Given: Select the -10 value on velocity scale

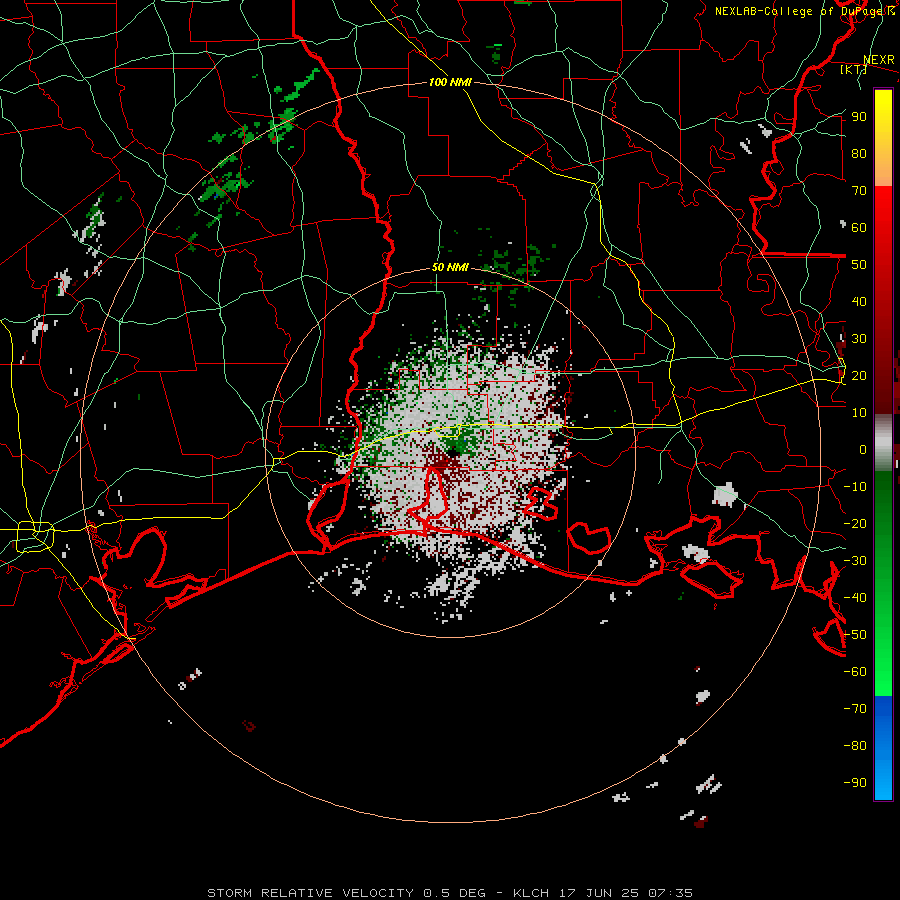Looking at the screenshot, I should (x=855, y=487).
